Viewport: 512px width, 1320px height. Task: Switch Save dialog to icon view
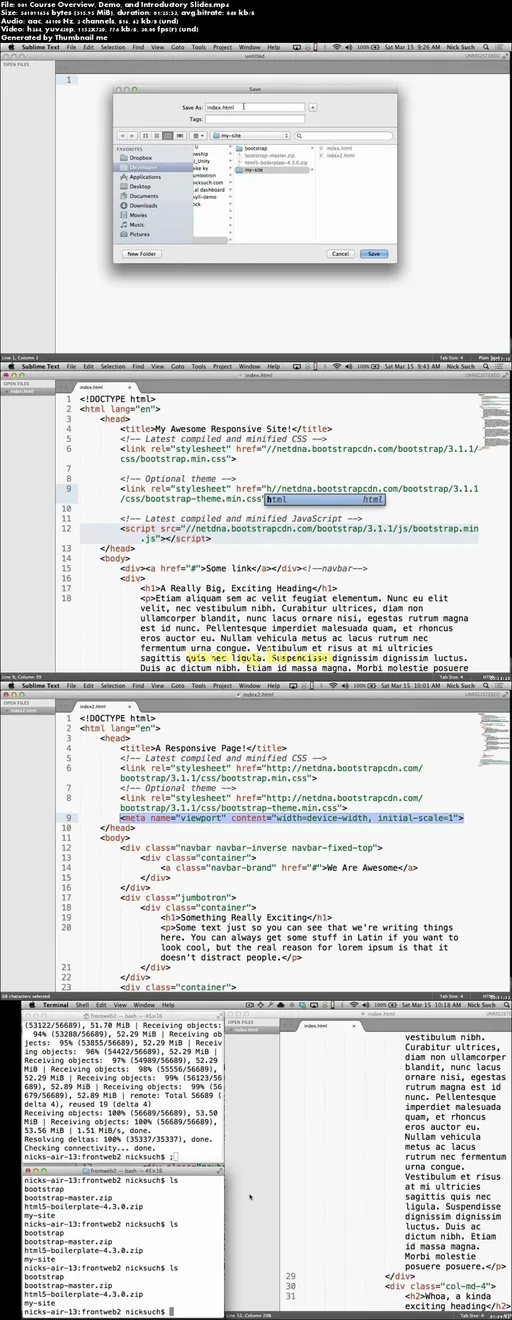(146, 135)
